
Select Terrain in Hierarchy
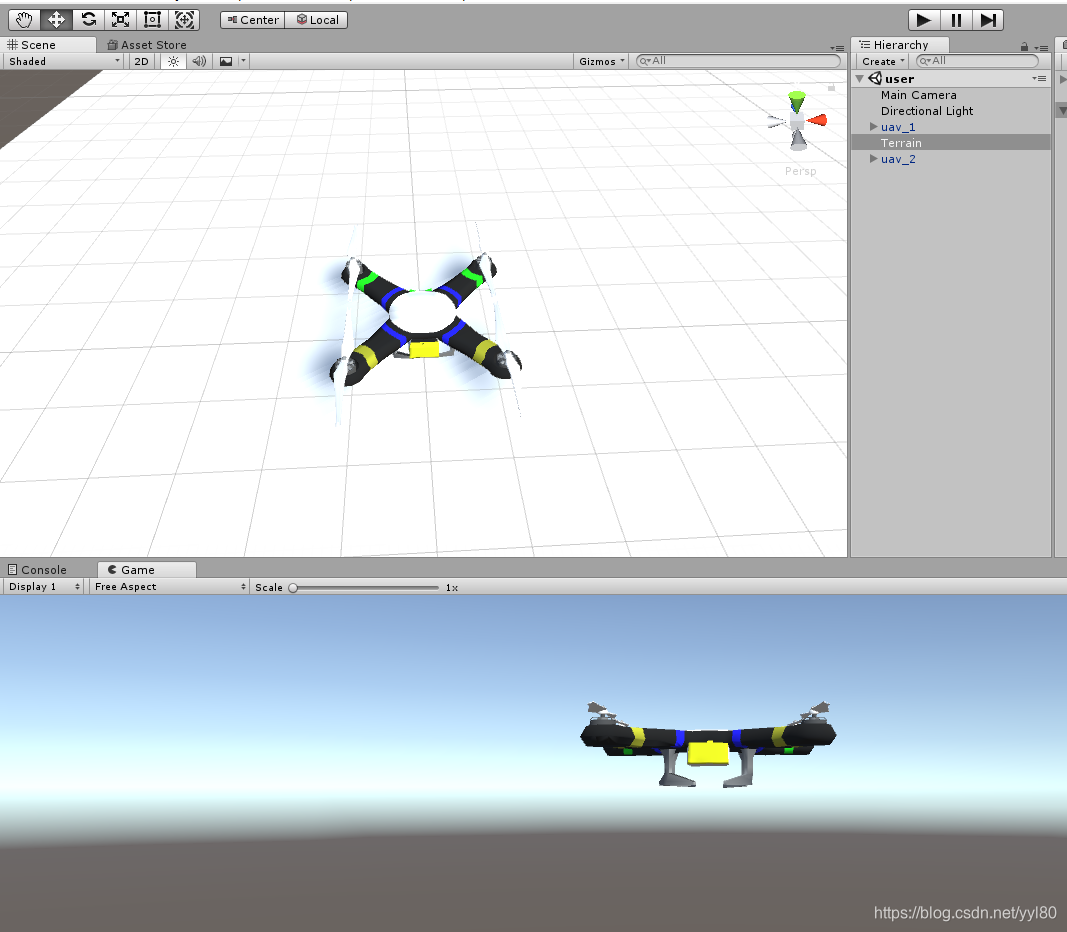951,142
